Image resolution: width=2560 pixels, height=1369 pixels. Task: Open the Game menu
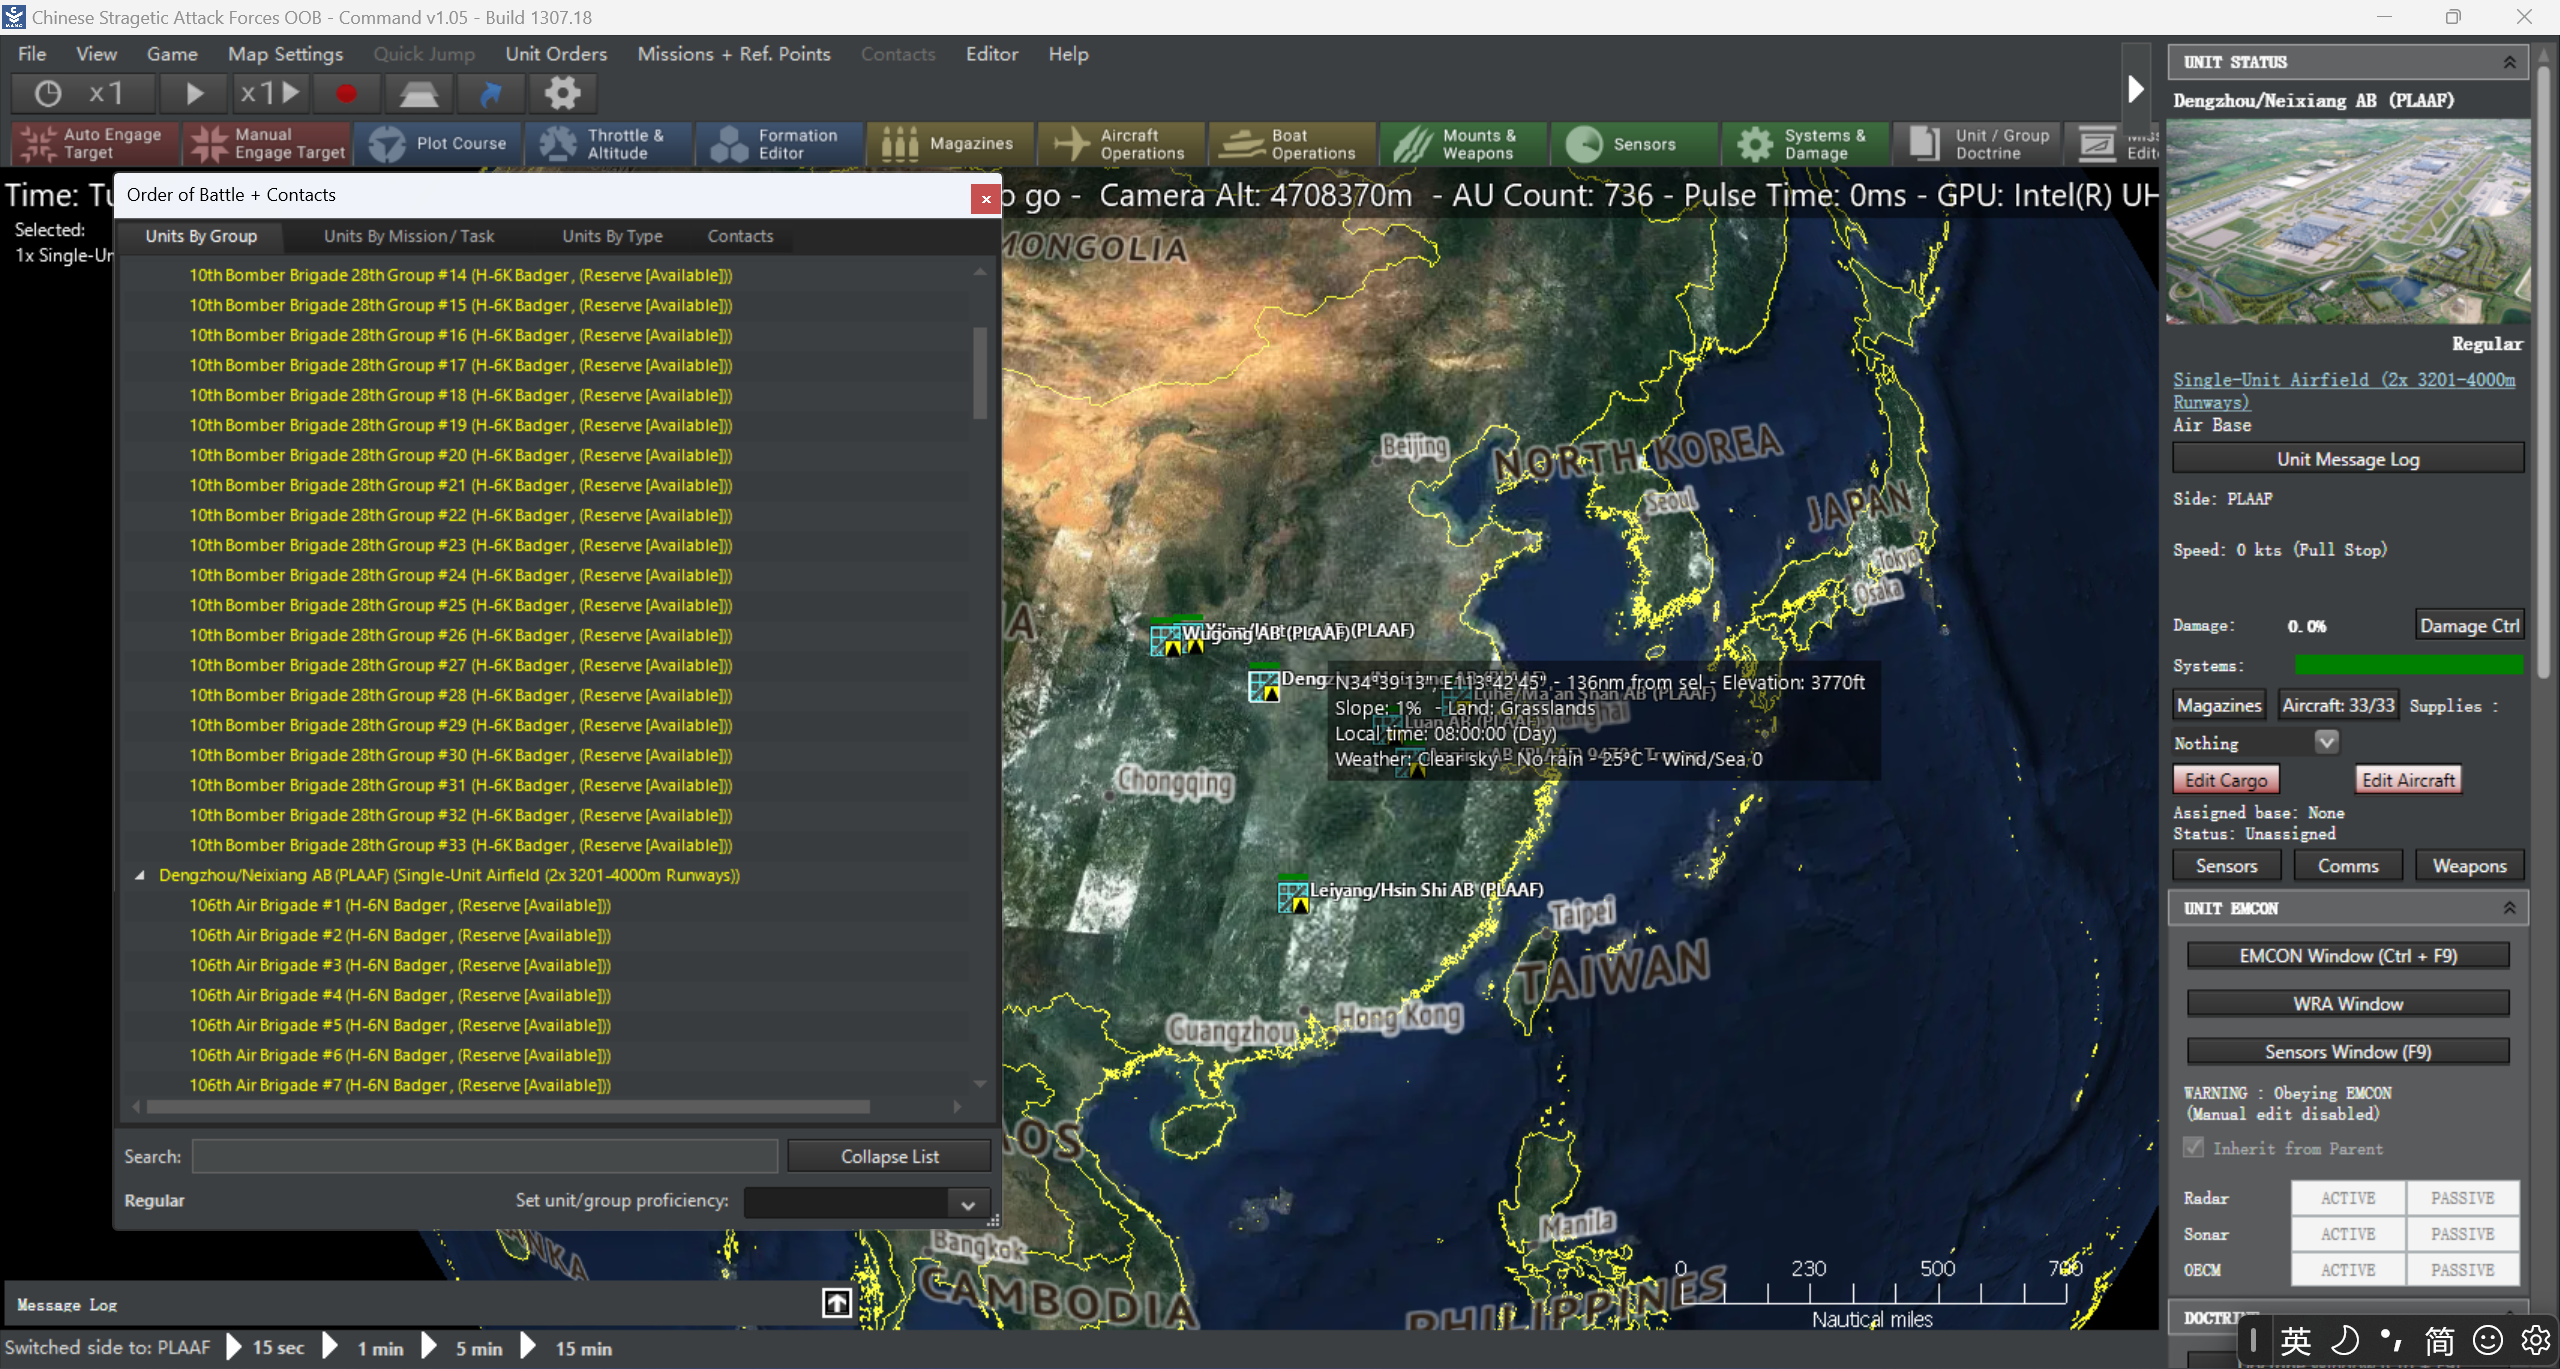pyautogui.click(x=172, y=54)
